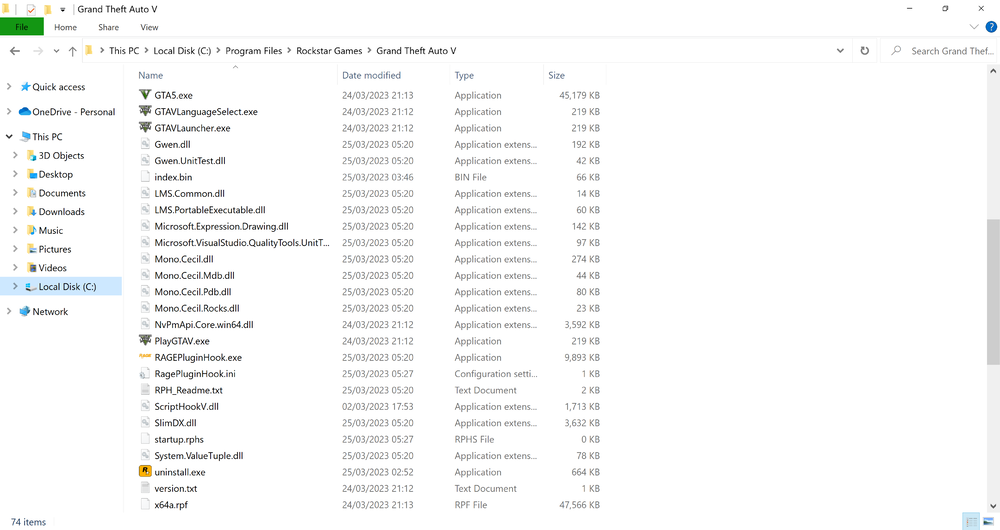
Task: Click the Local Disk (C:) drive icon
Action: 31,287
